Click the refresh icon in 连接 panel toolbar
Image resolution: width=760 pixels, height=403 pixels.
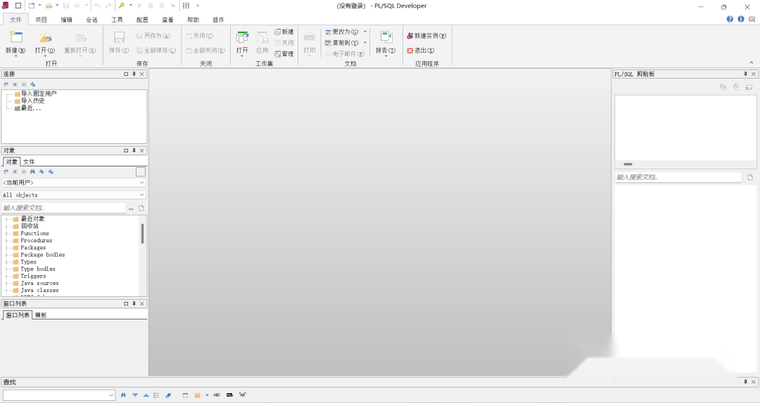pyautogui.click(x=6, y=84)
